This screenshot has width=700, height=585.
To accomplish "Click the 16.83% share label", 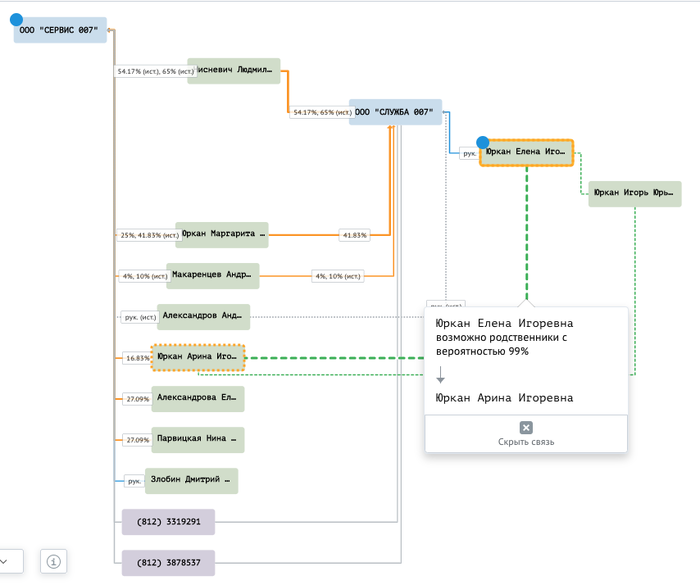I will click(x=137, y=358).
